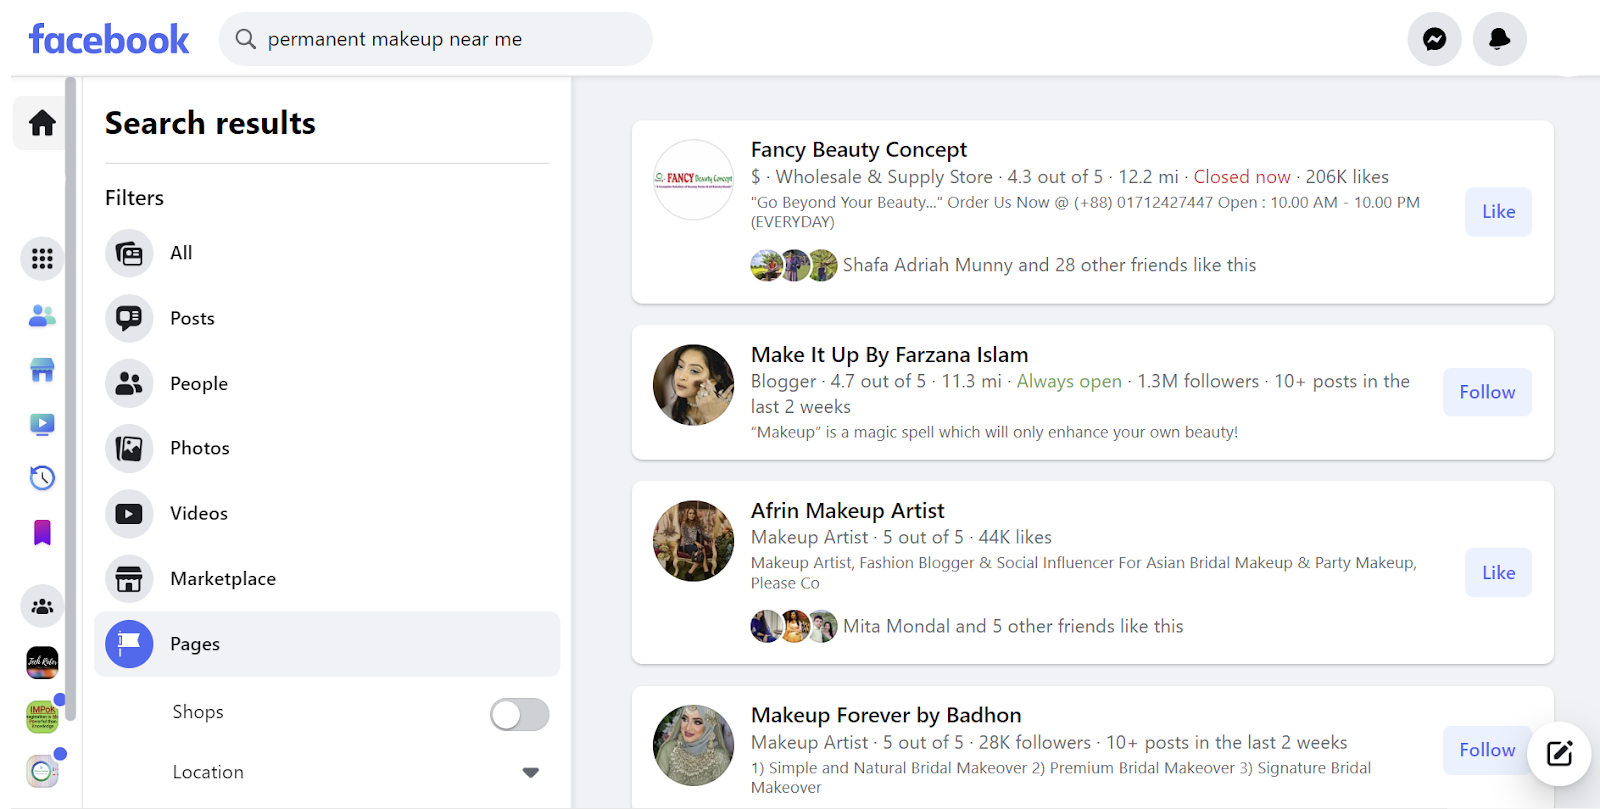Open the menu grid icon

click(42, 259)
